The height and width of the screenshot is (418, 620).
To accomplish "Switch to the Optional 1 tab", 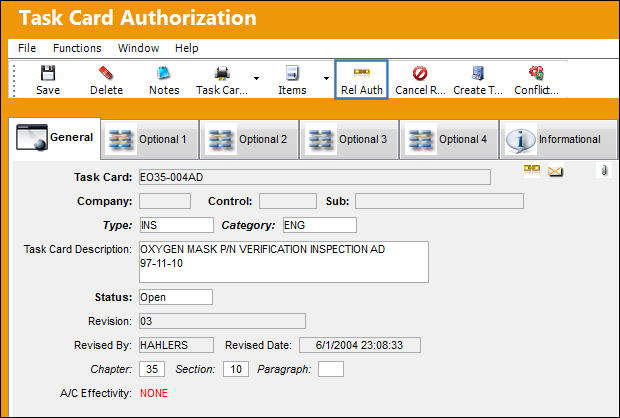I will click(149, 139).
